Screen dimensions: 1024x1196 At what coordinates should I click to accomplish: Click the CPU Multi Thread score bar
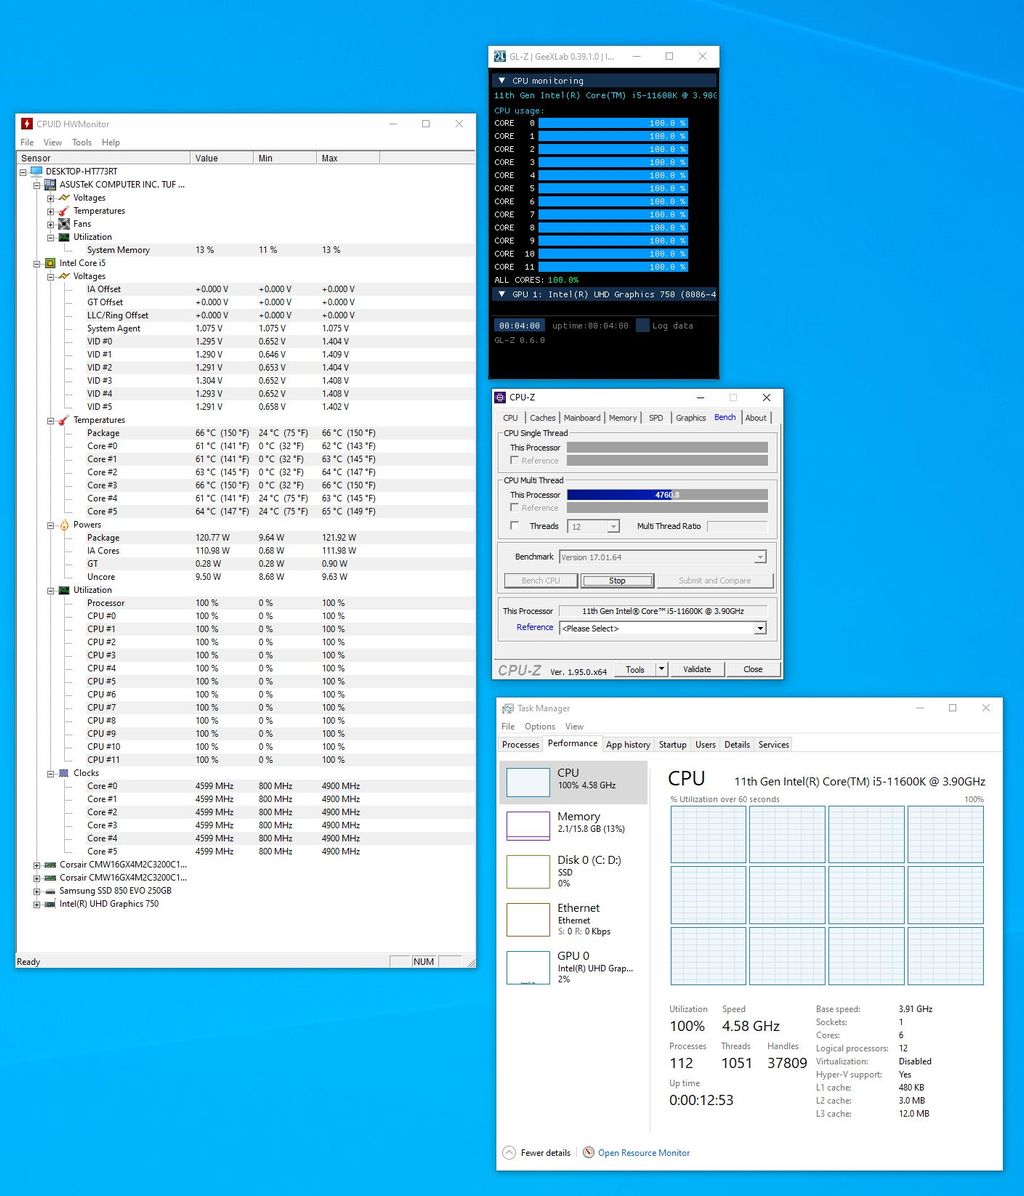[x=667, y=495]
